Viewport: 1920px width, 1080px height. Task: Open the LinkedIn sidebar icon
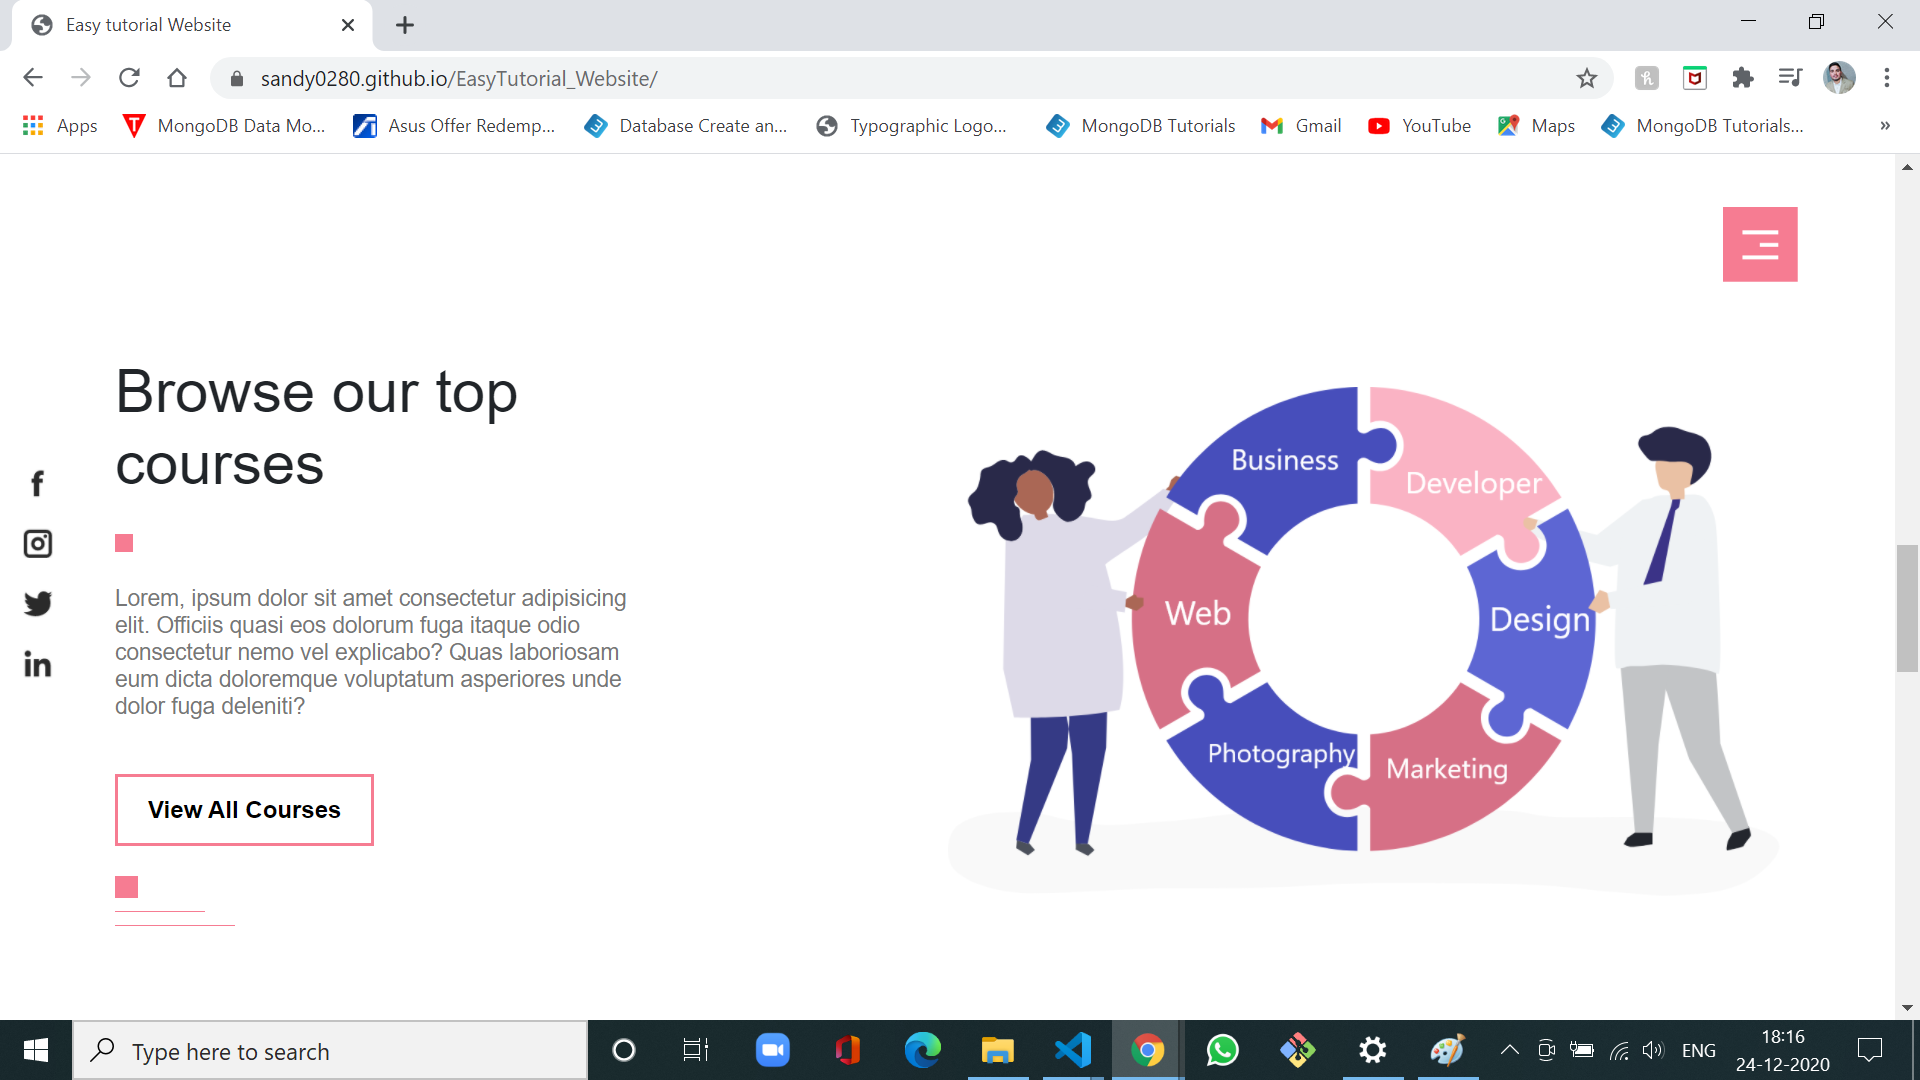pyautogui.click(x=37, y=665)
